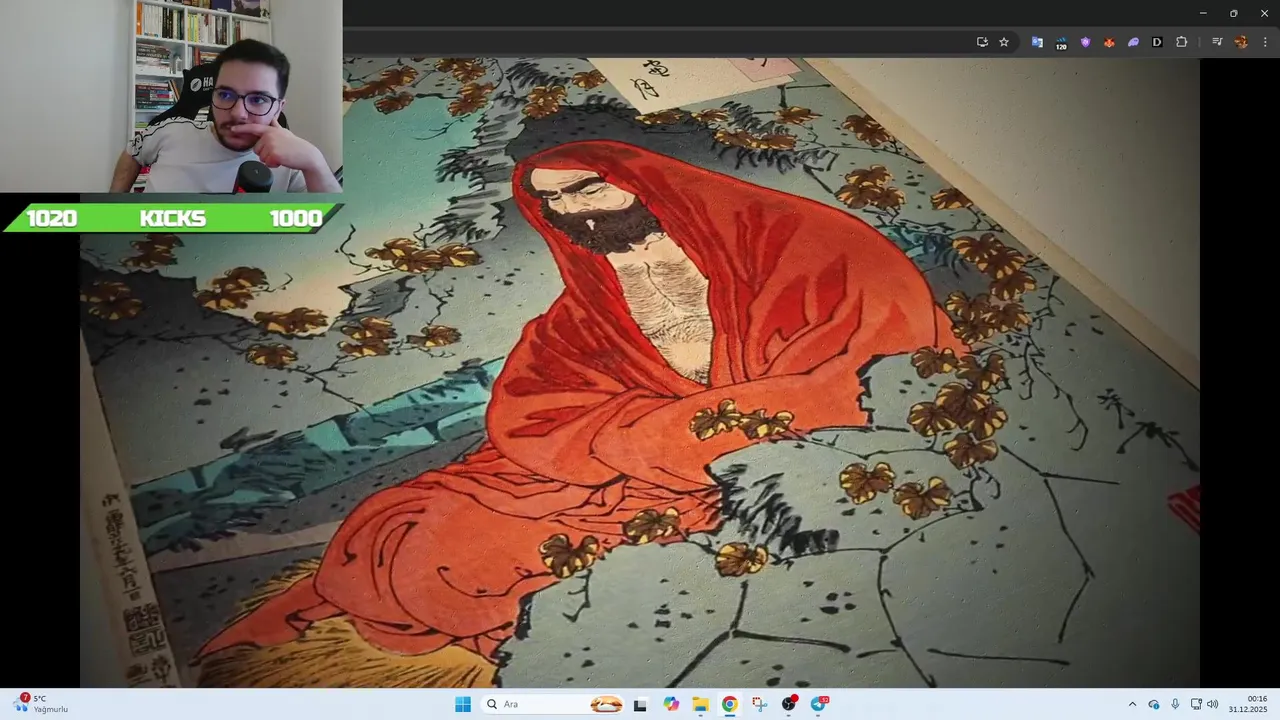Open the extension showing badge 120
Viewport: 1280px width, 720px height.
(1061, 43)
